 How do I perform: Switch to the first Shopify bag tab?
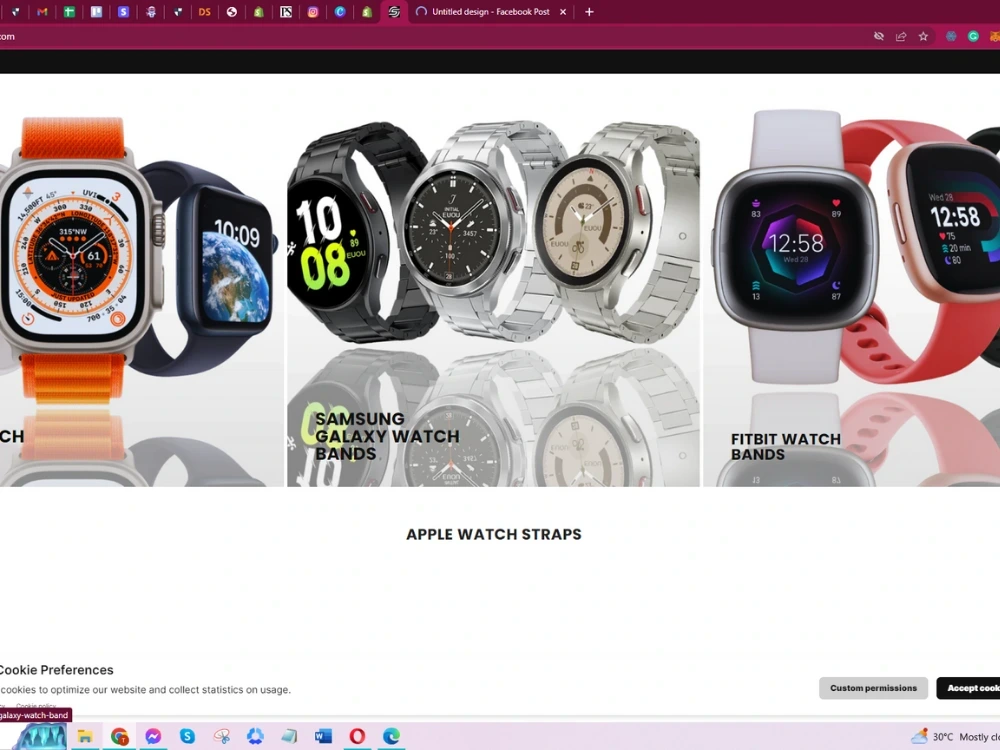coord(258,11)
